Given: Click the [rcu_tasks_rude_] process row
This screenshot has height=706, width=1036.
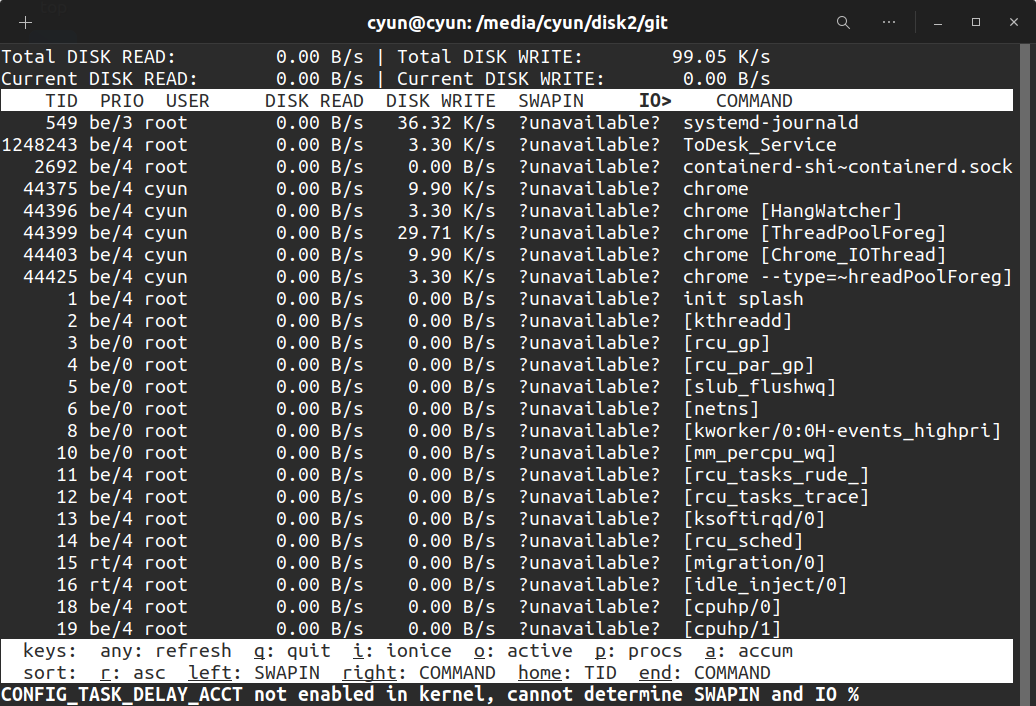Looking at the screenshot, I should [507, 475].
